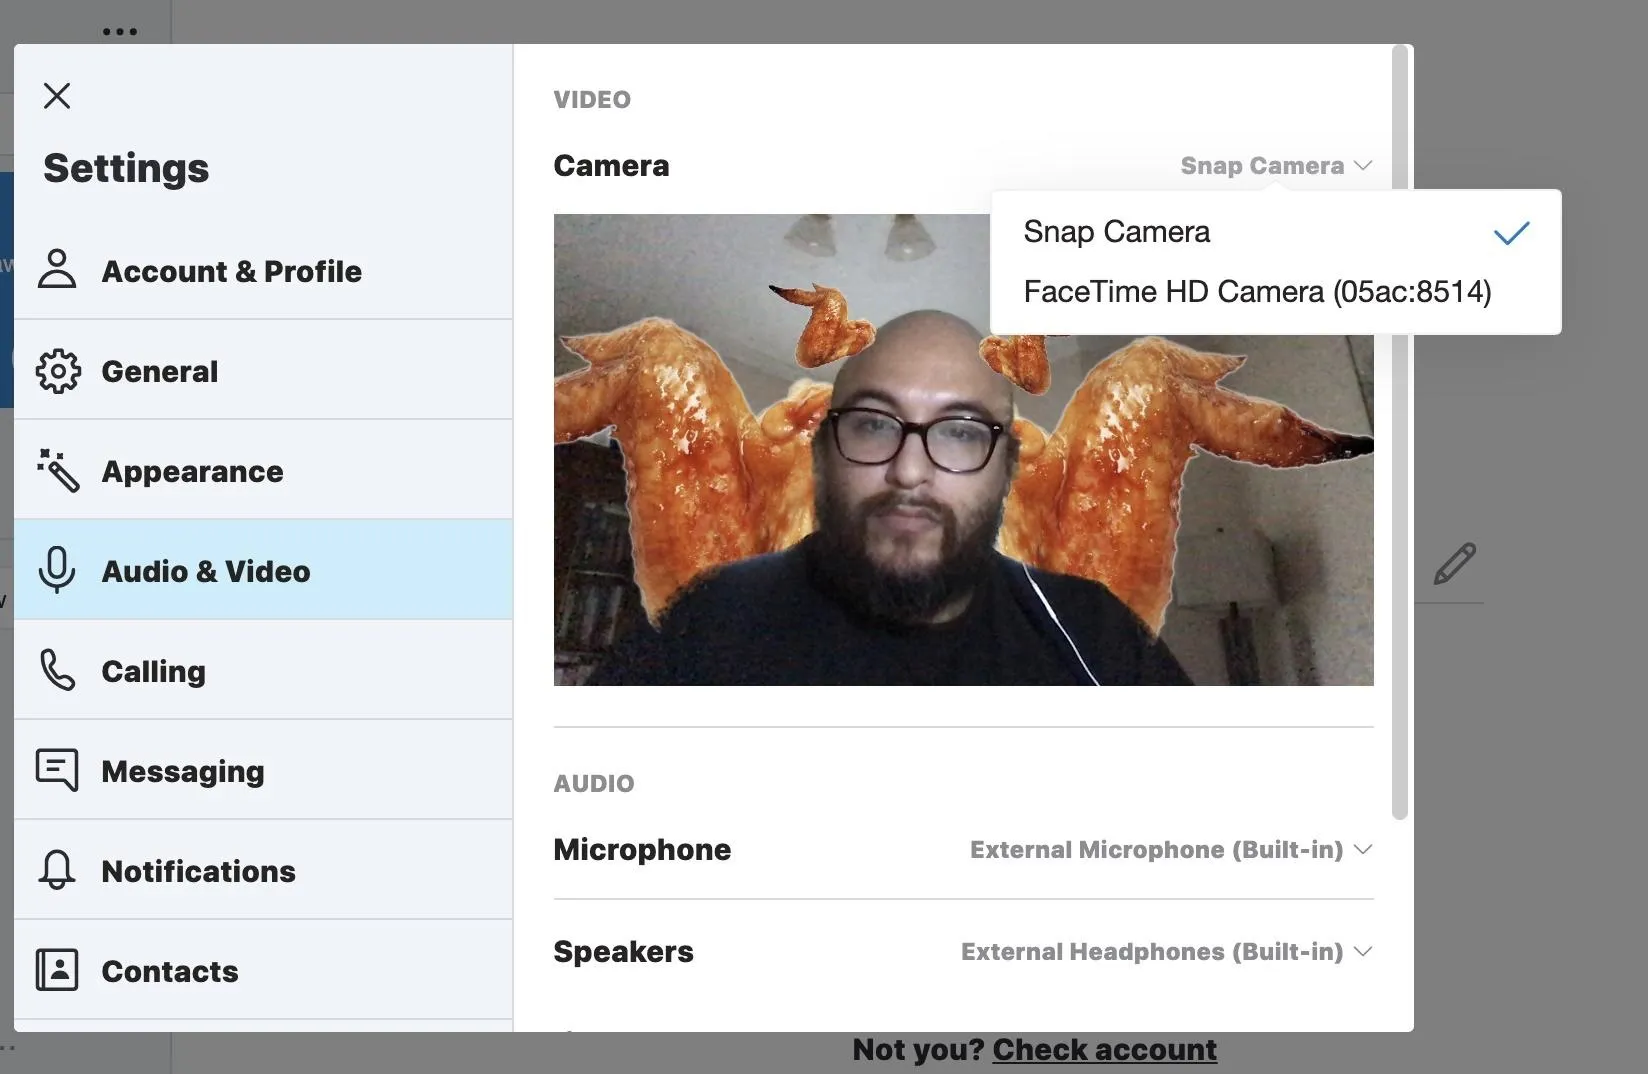Select FaceTime HD Camera (05ac:8514)
The height and width of the screenshot is (1074, 1648).
(x=1275, y=292)
